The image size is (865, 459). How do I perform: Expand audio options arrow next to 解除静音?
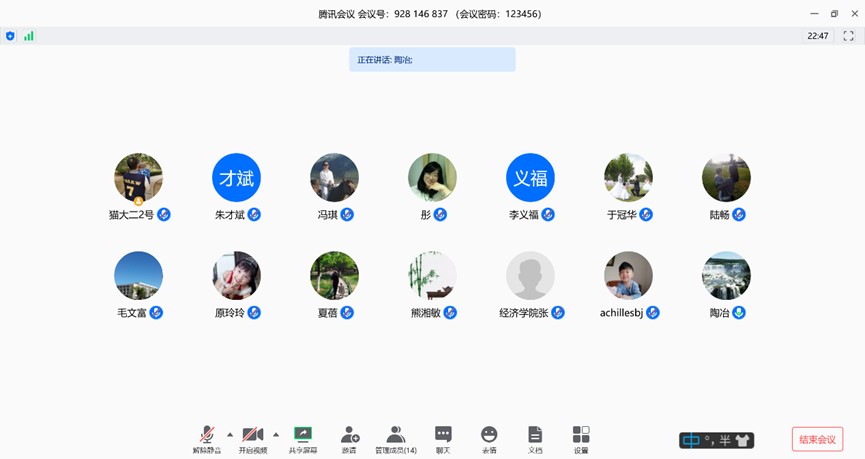(x=230, y=434)
